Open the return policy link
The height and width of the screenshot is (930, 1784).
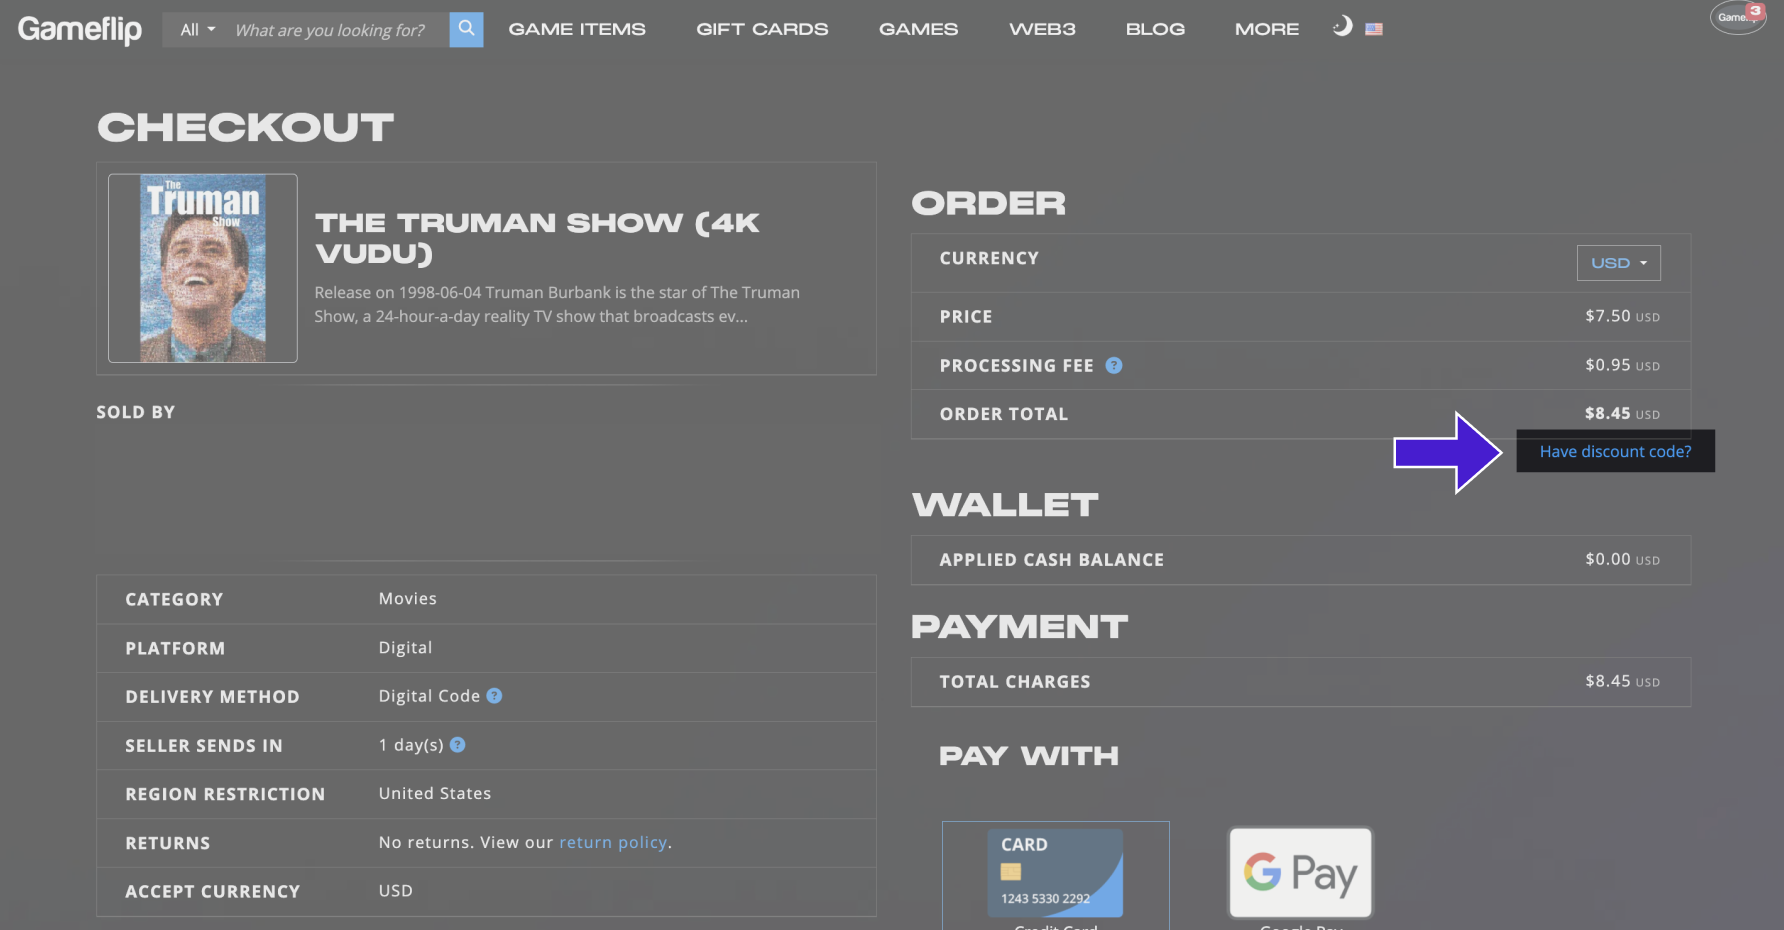coord(613,842)
